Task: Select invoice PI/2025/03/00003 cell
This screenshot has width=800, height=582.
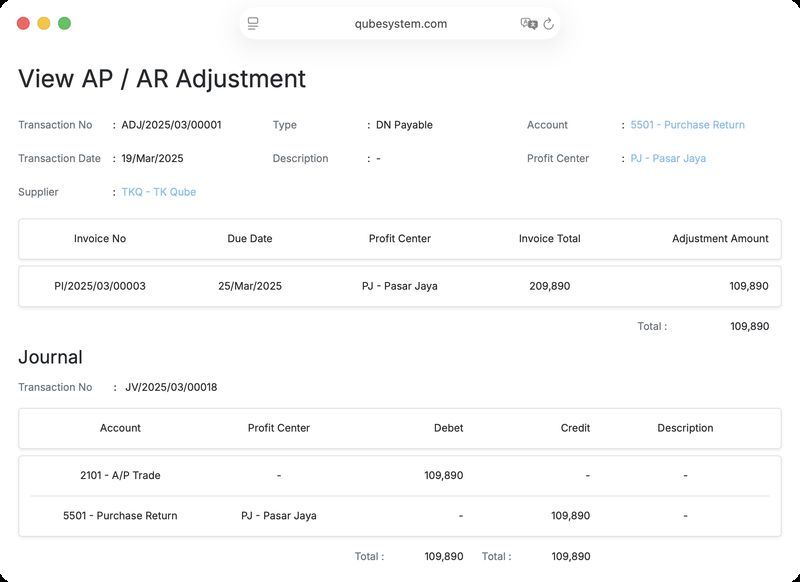Action: (x=100, y=286)
